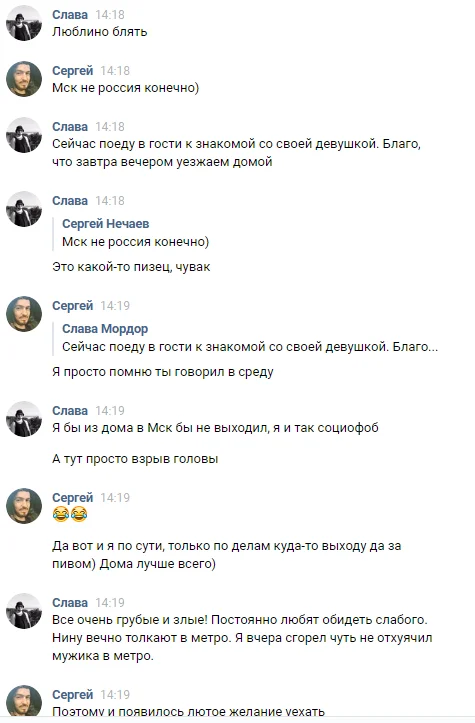Click Слава's avatar beside "Все очень грубые" message
Image resolution: width=475 pixels, height=723 pixels.
[x=24, y=611]
